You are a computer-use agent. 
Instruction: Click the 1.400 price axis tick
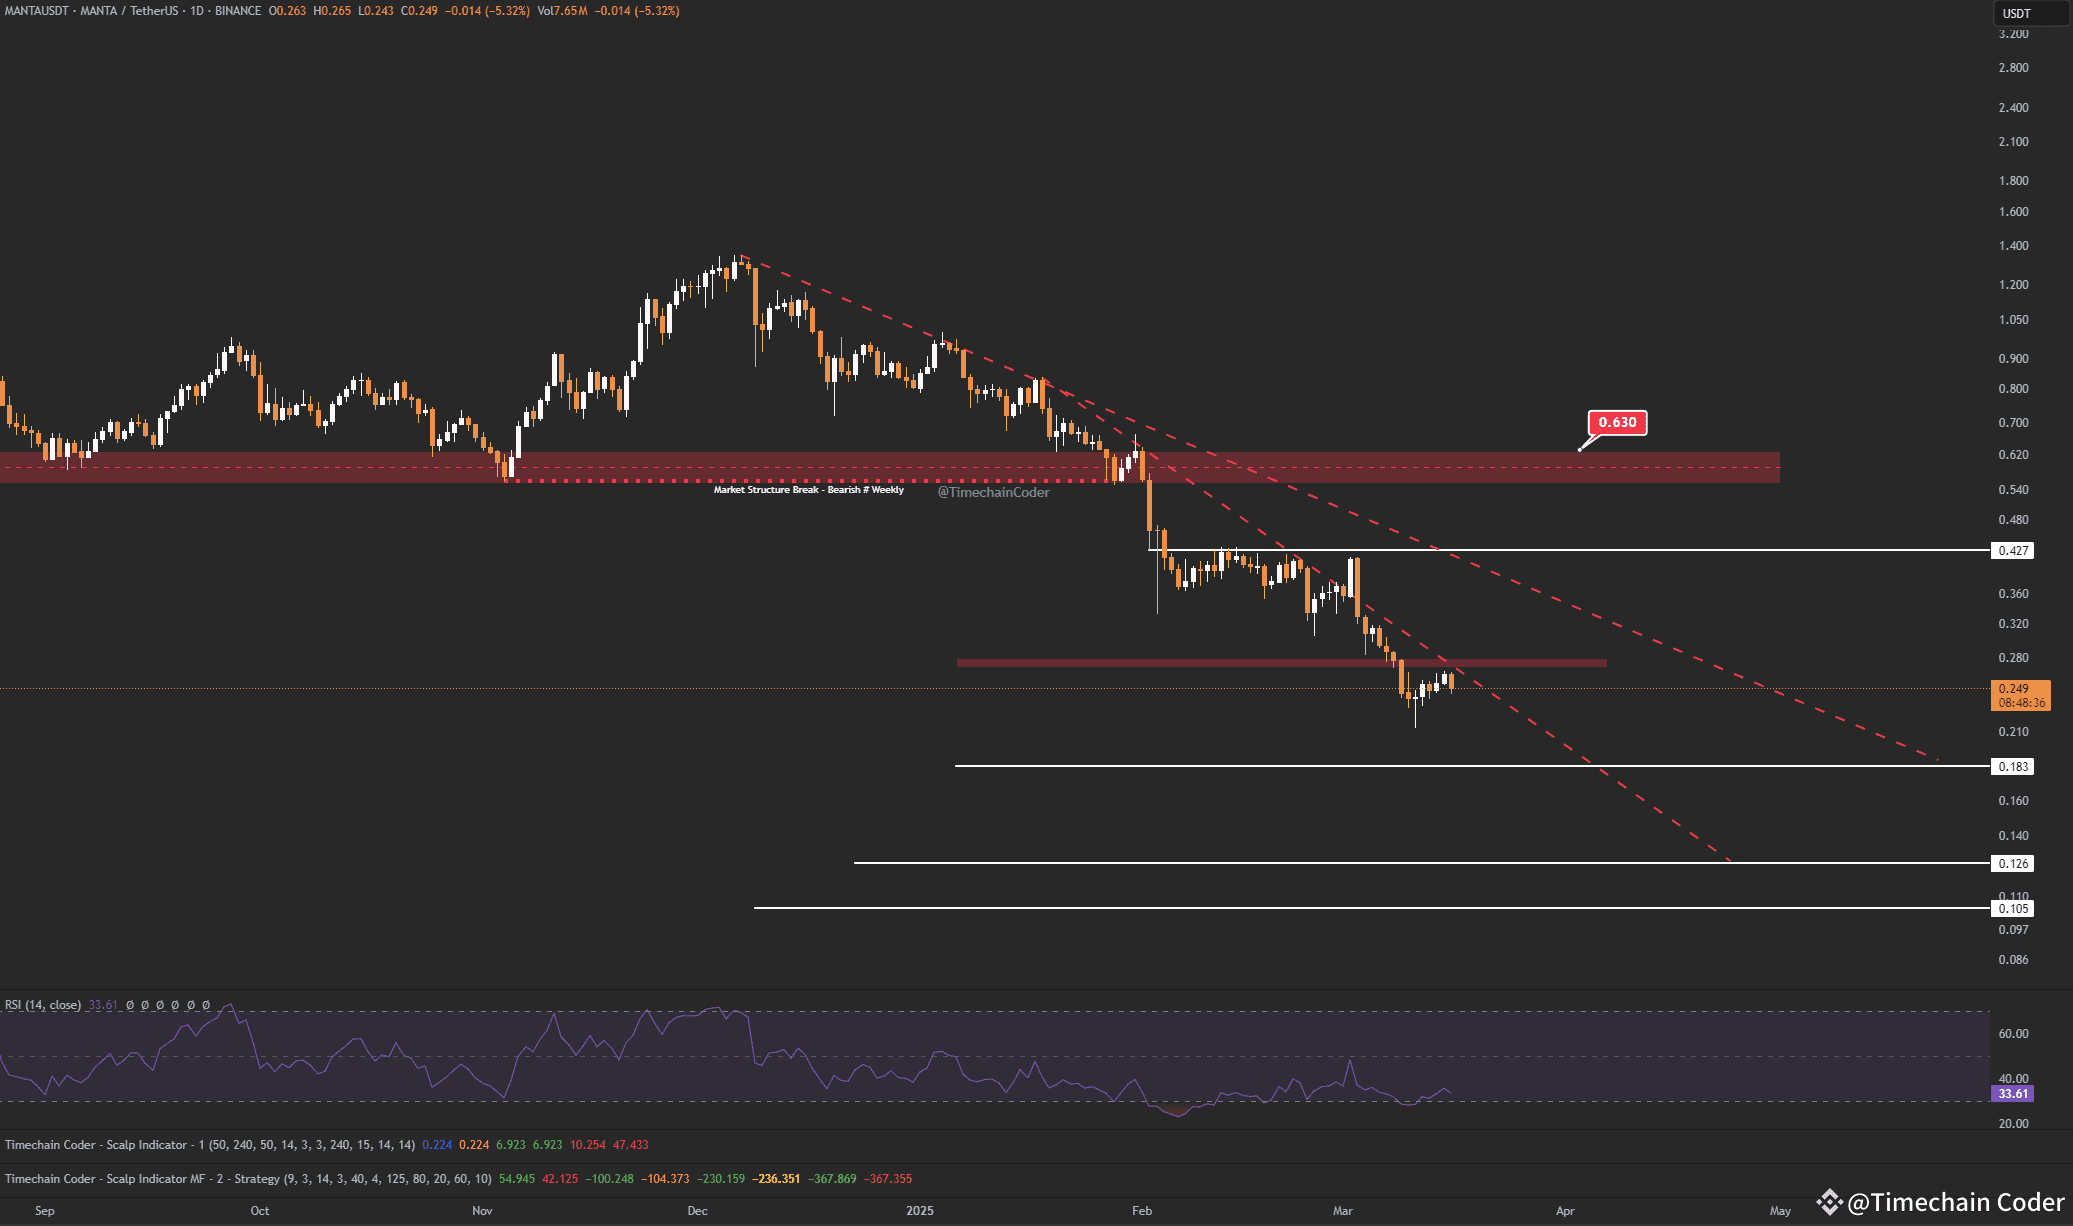tap(2013, 246)
